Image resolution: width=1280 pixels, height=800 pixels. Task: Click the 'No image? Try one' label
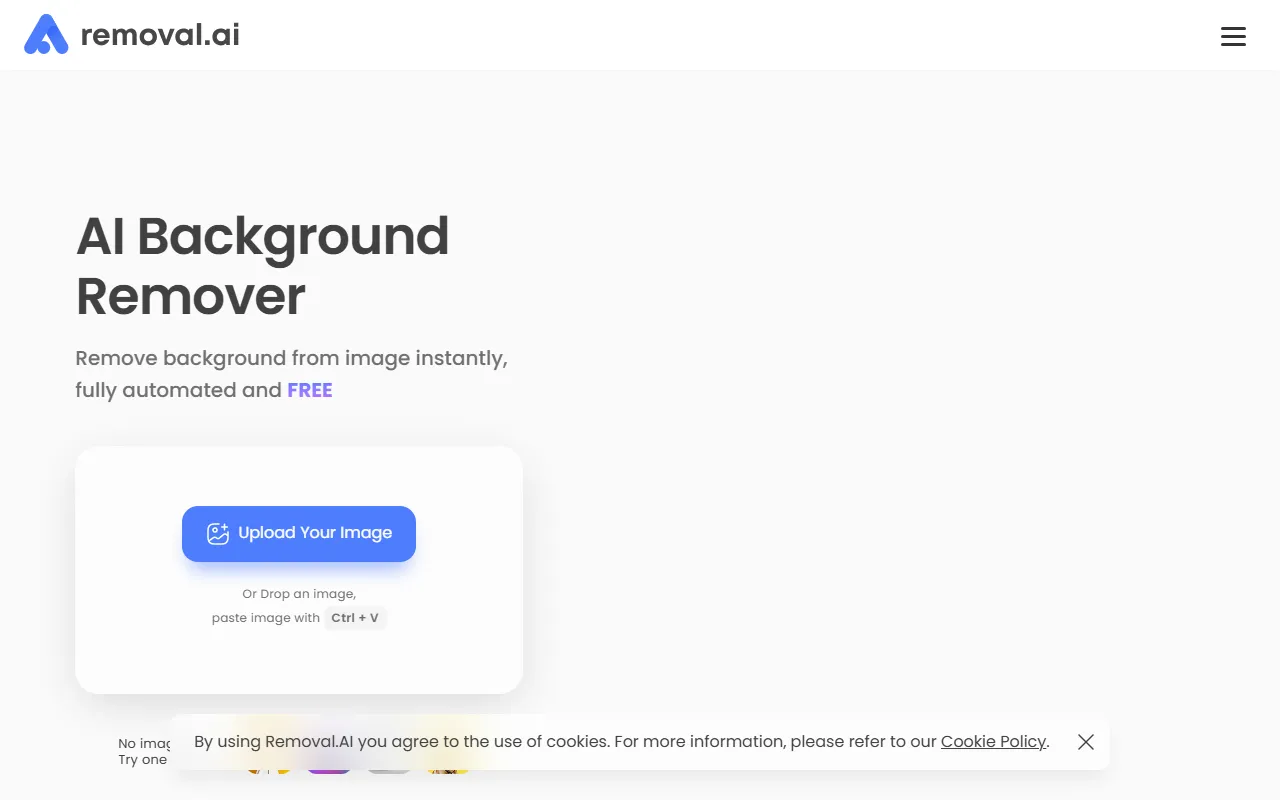143,751
